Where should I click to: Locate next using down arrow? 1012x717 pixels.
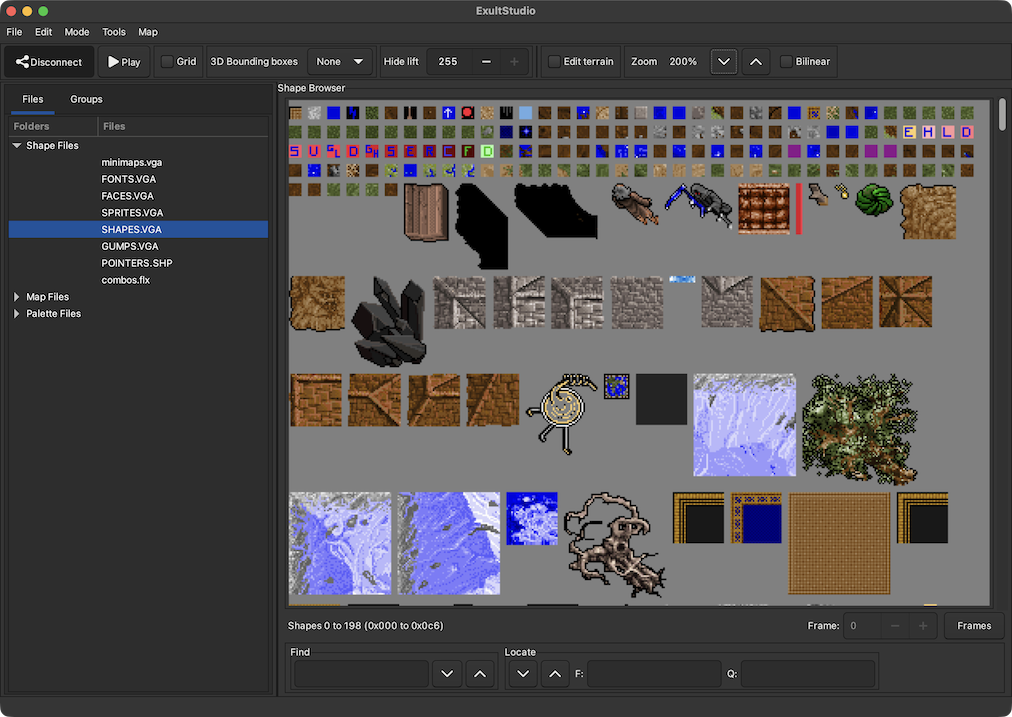523,674
